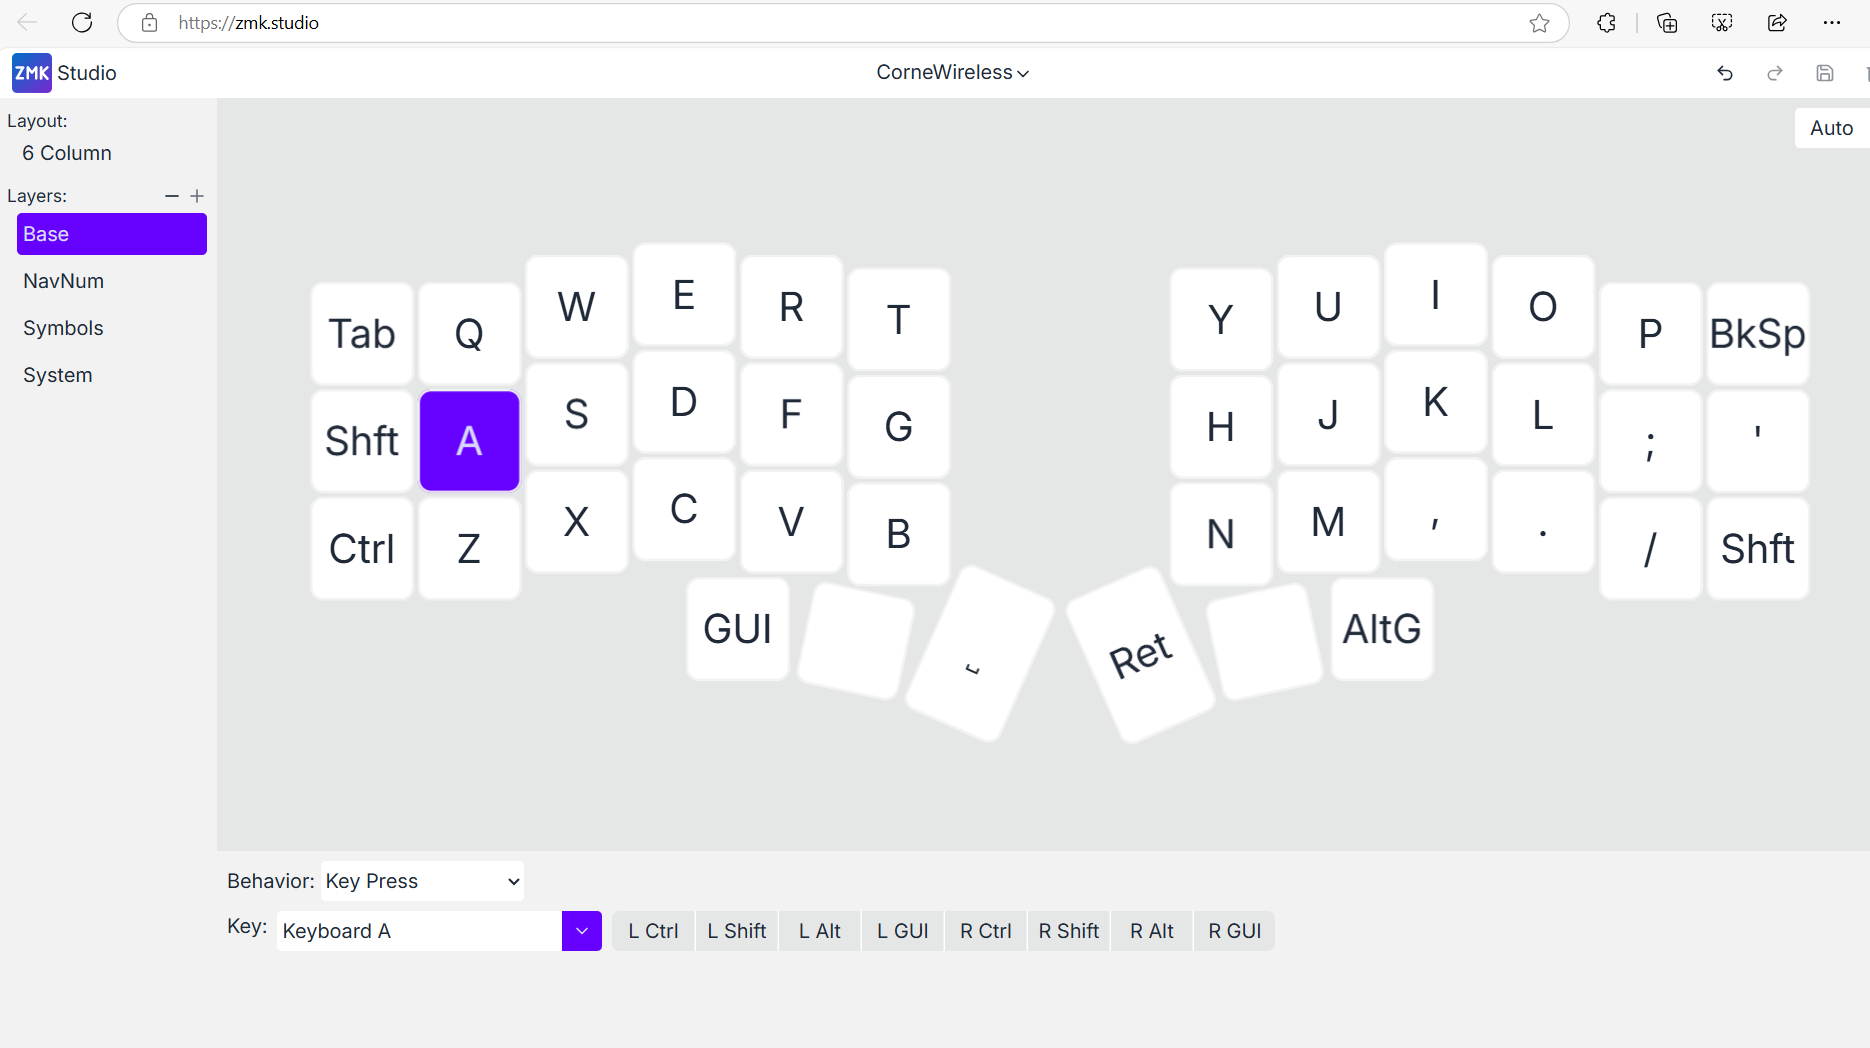This screenshot has height=1048, width=1870.
Task: Enable the R Alt modifier
Action: 1151,931
